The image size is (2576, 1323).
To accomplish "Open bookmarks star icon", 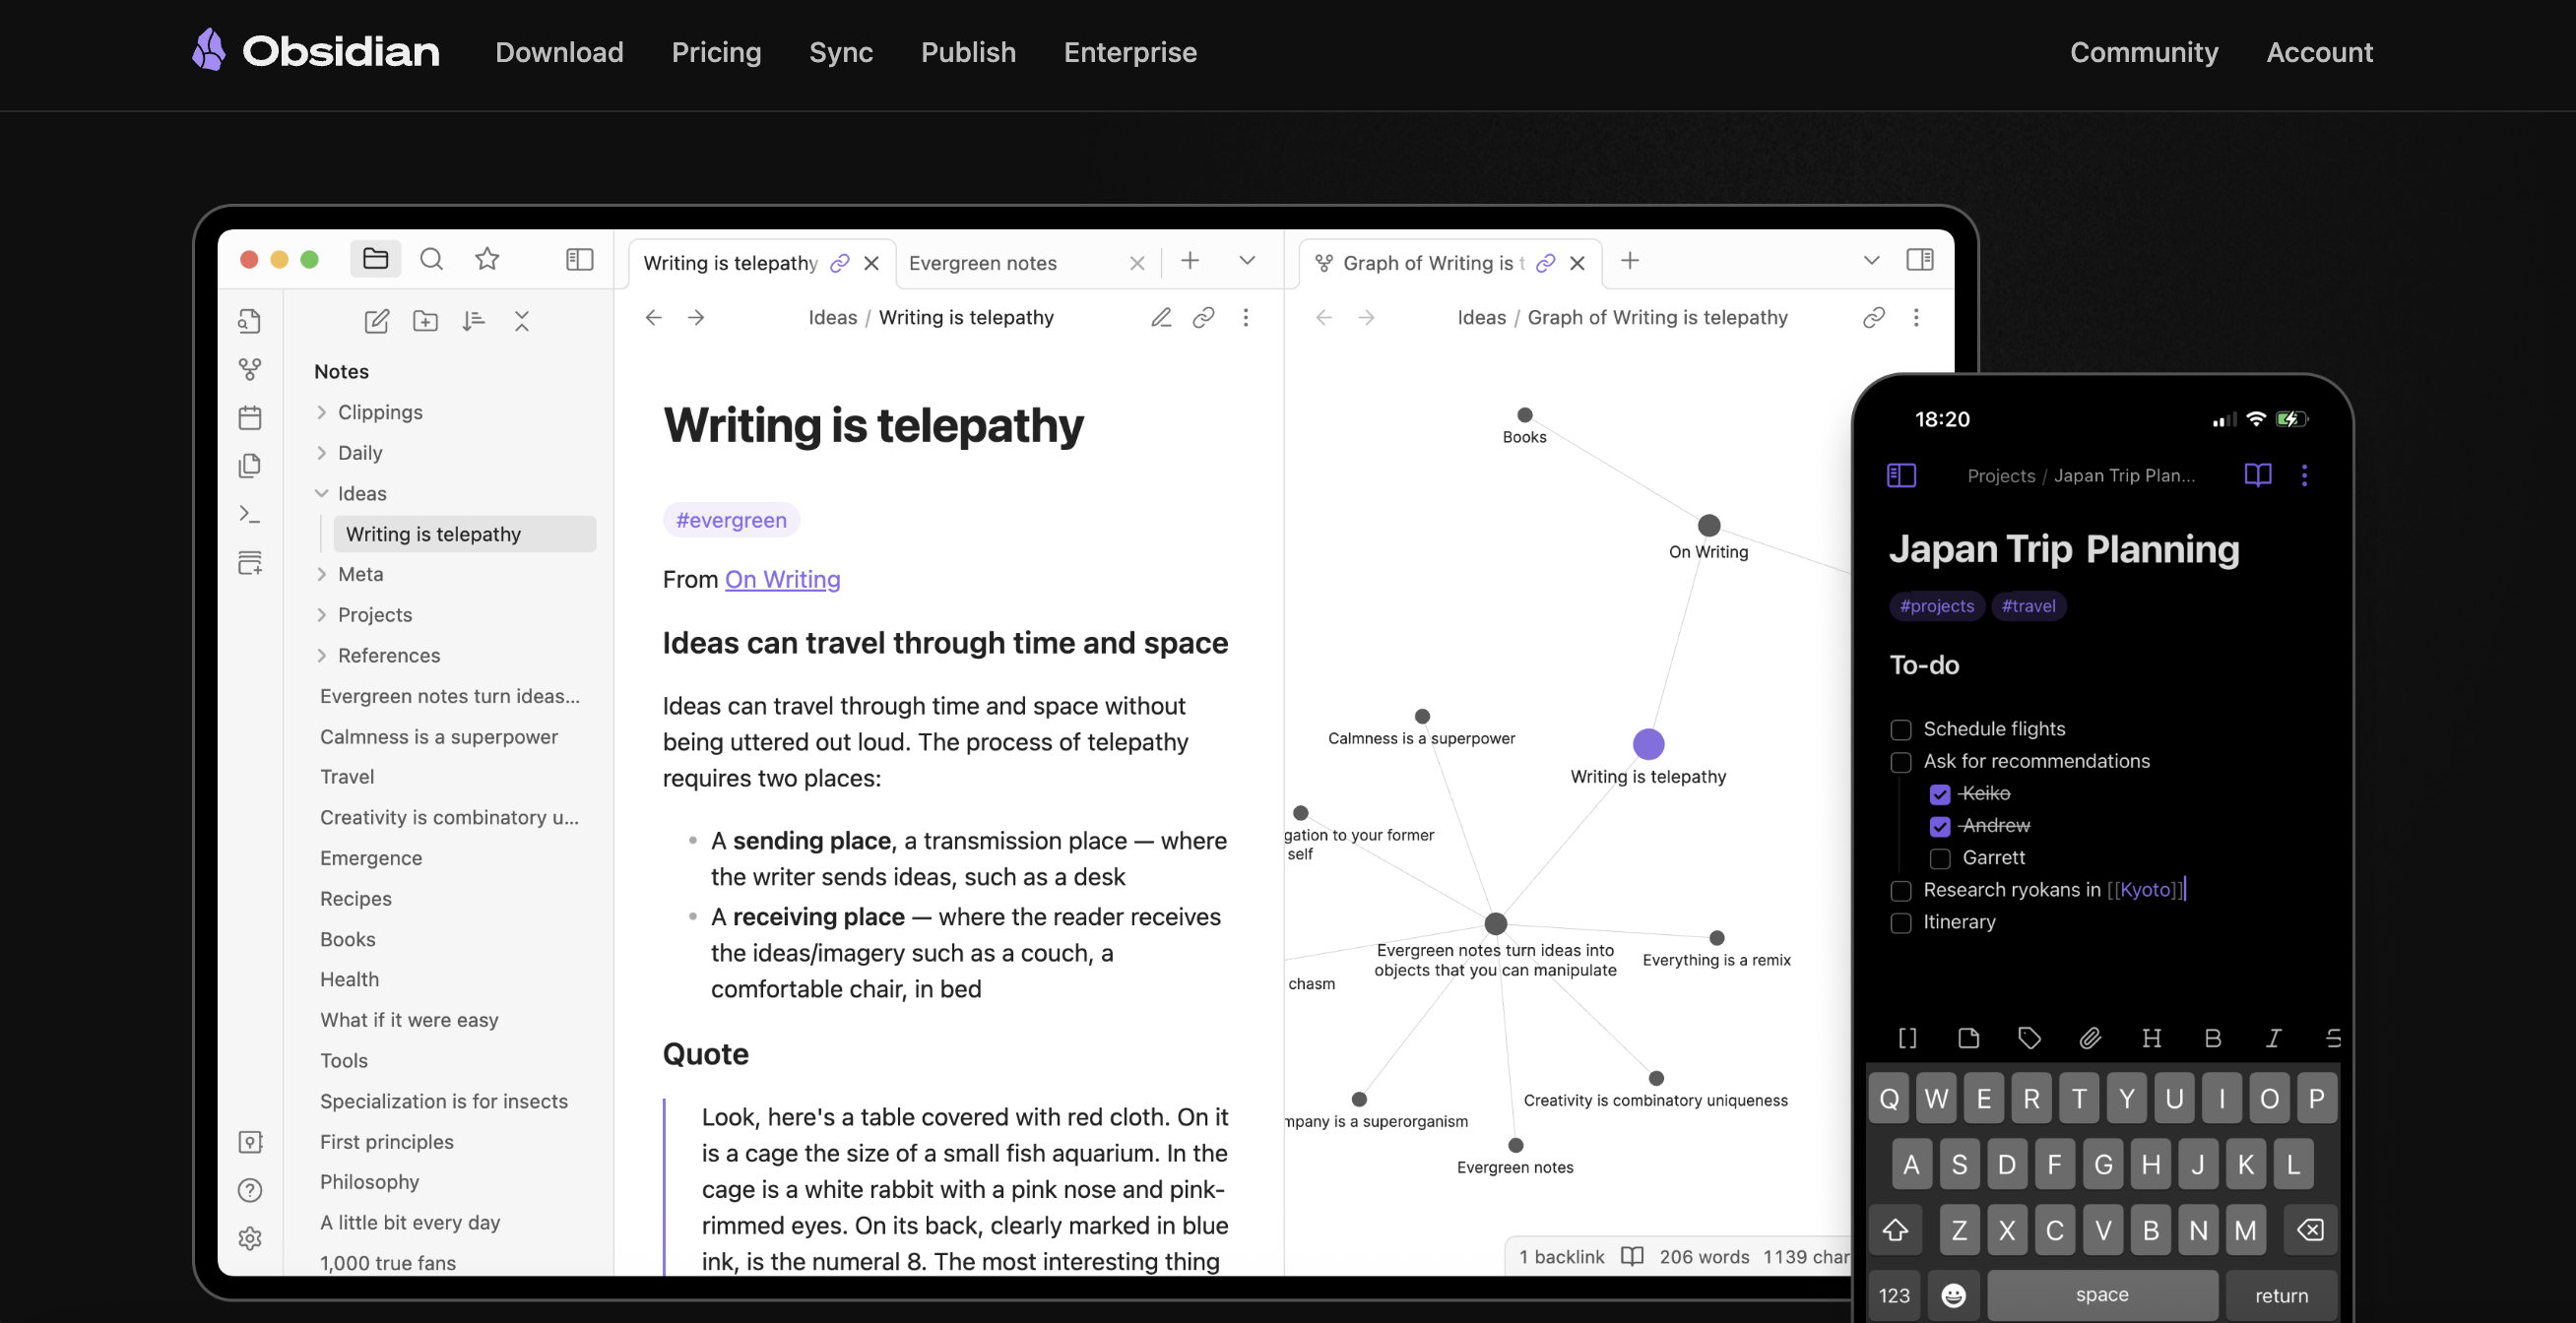I will click(x=487, y=259).
